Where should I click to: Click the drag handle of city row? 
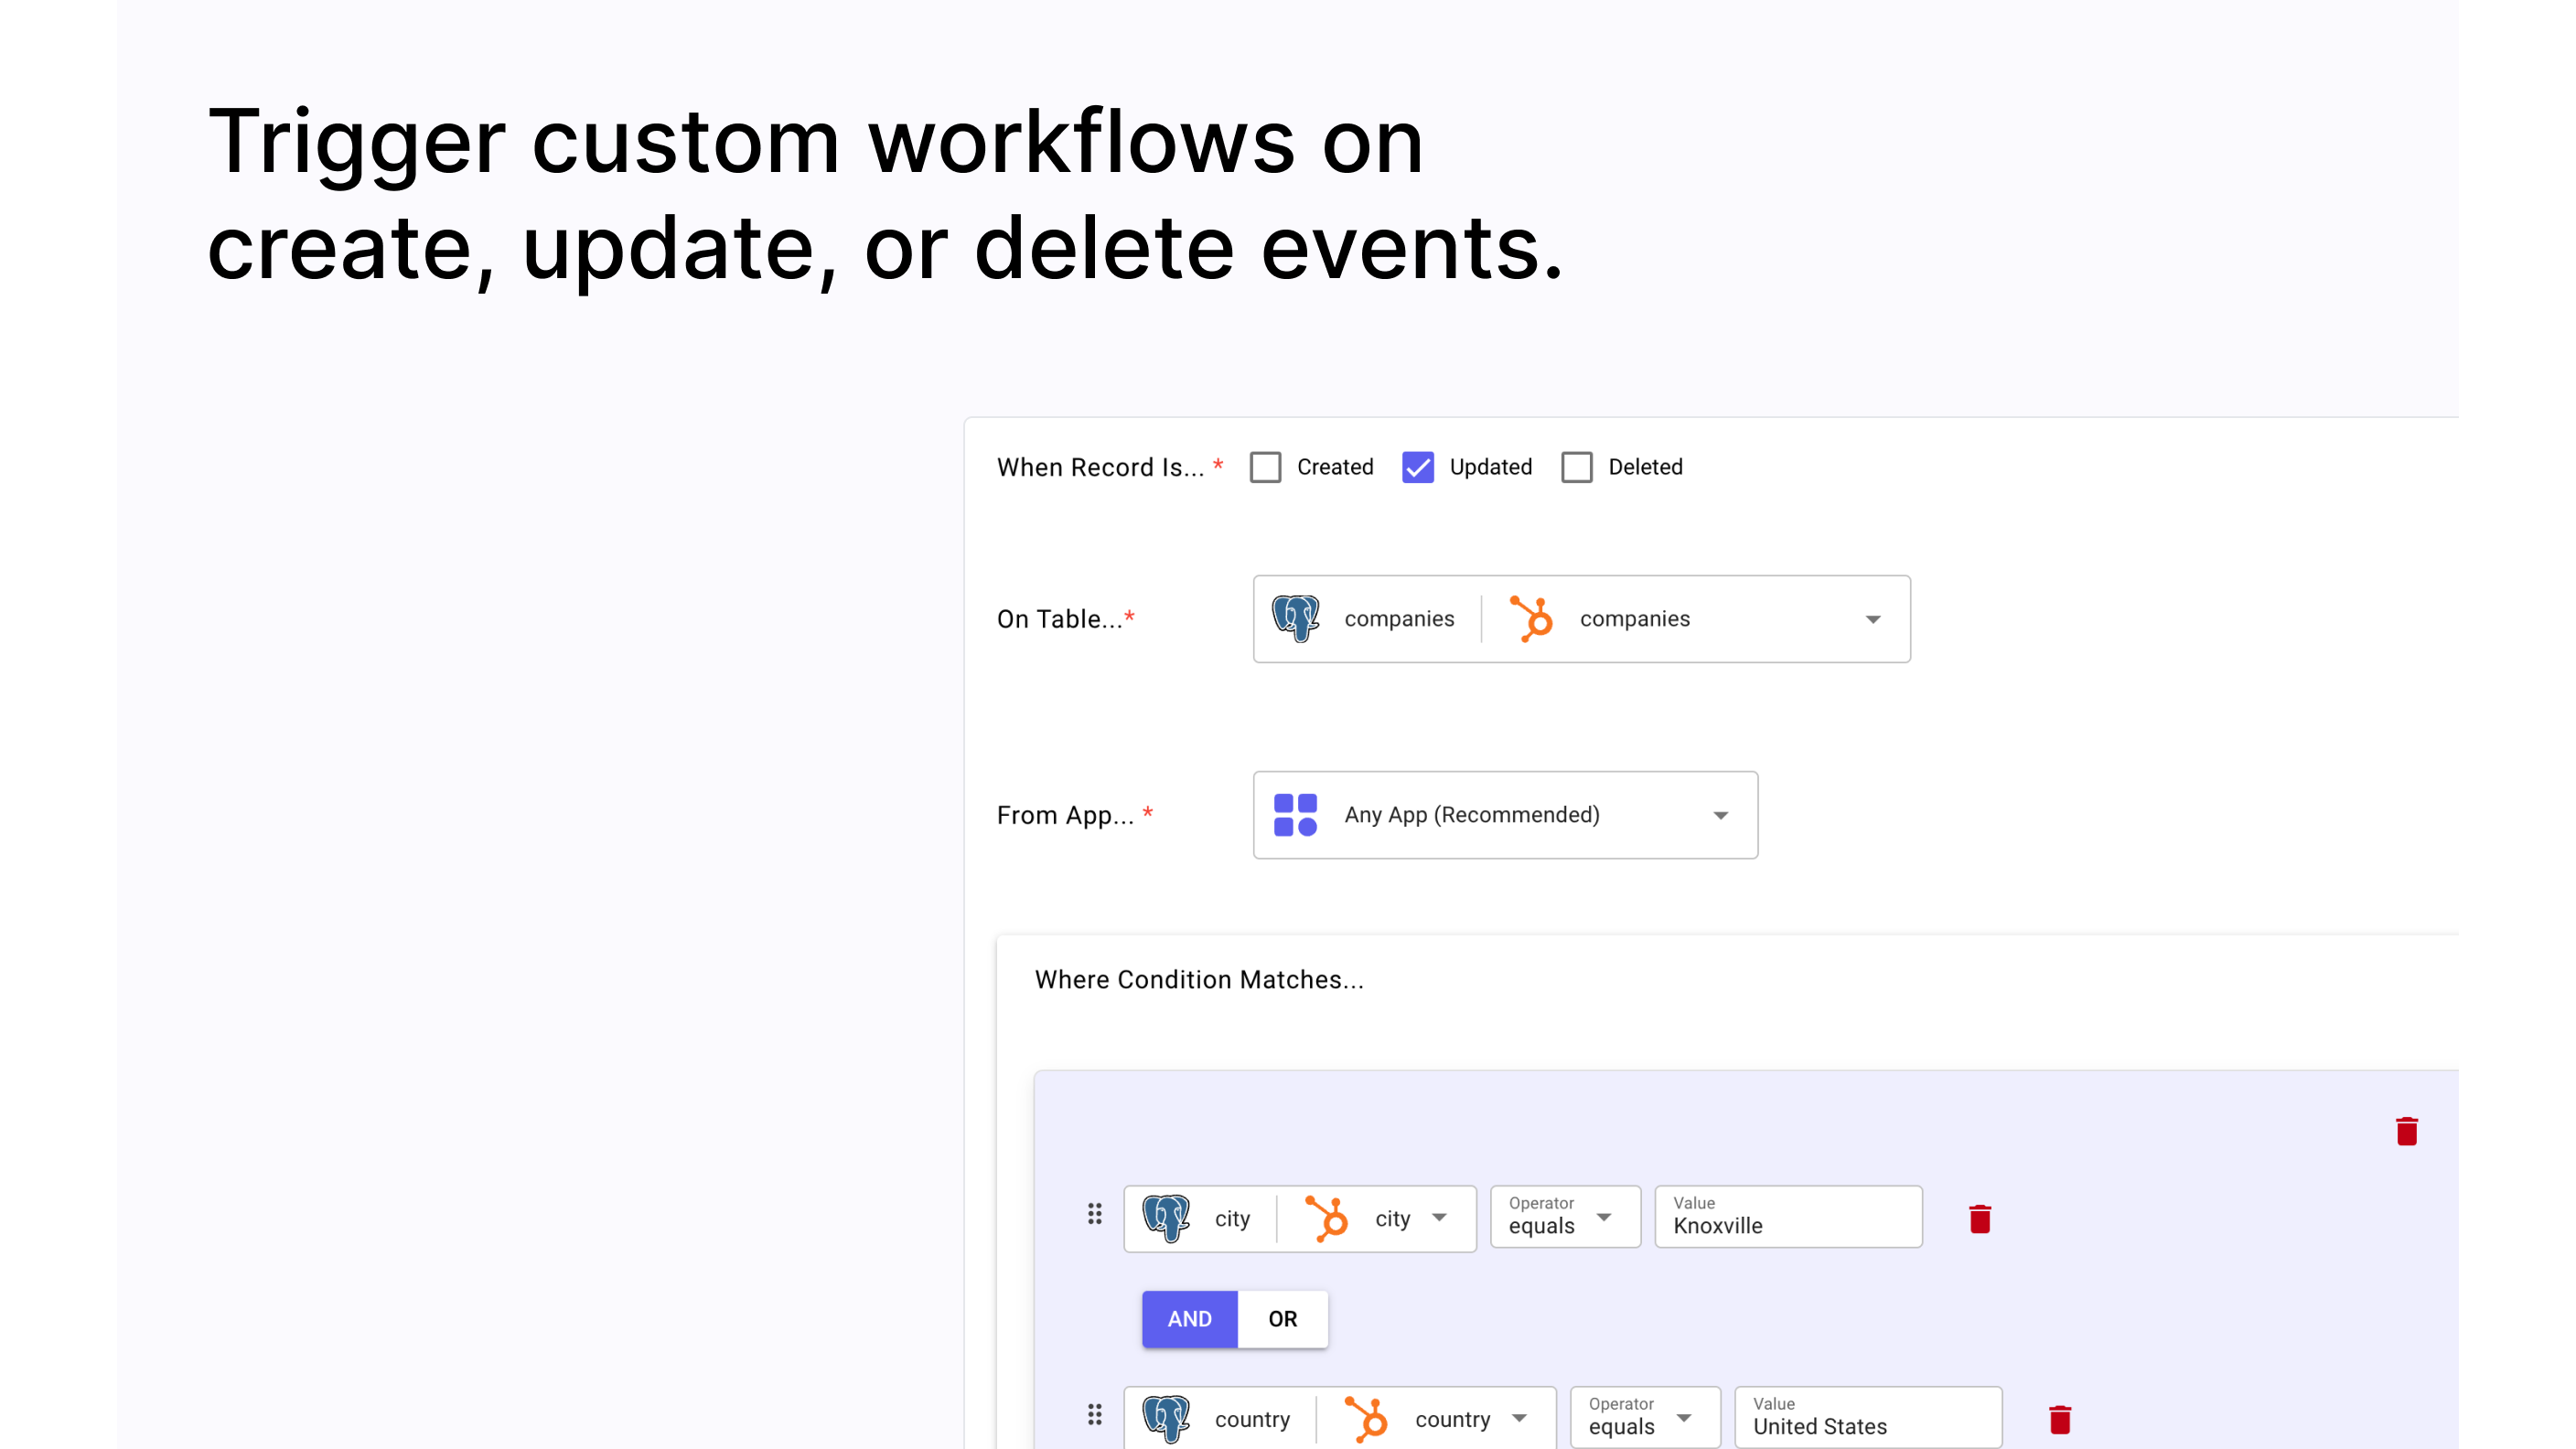pos(1095,1214)
